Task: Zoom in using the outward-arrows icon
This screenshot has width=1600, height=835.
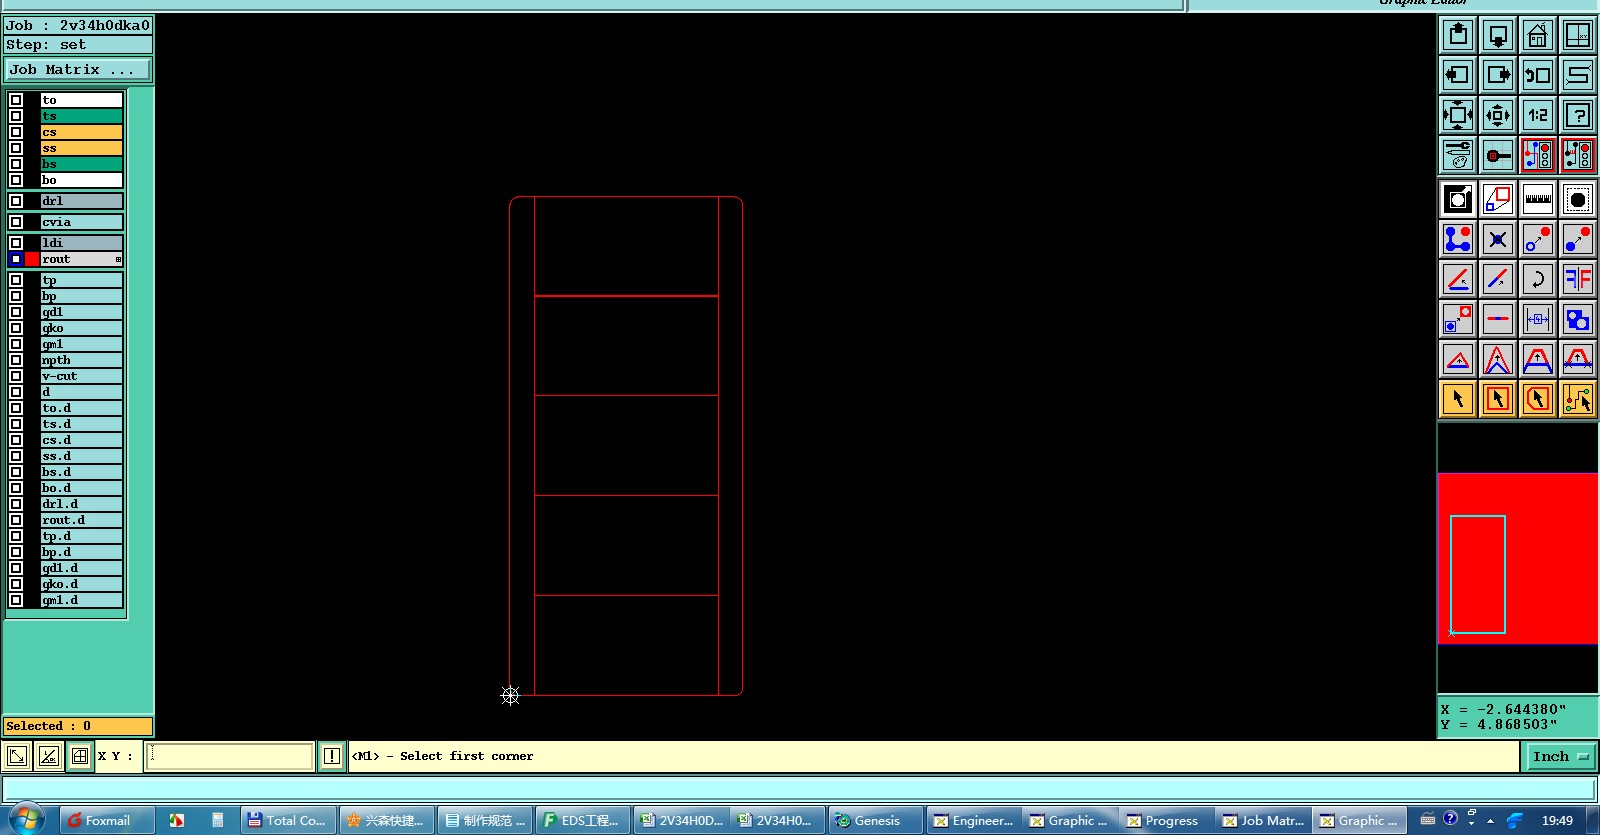Action: coord(1458,115)
